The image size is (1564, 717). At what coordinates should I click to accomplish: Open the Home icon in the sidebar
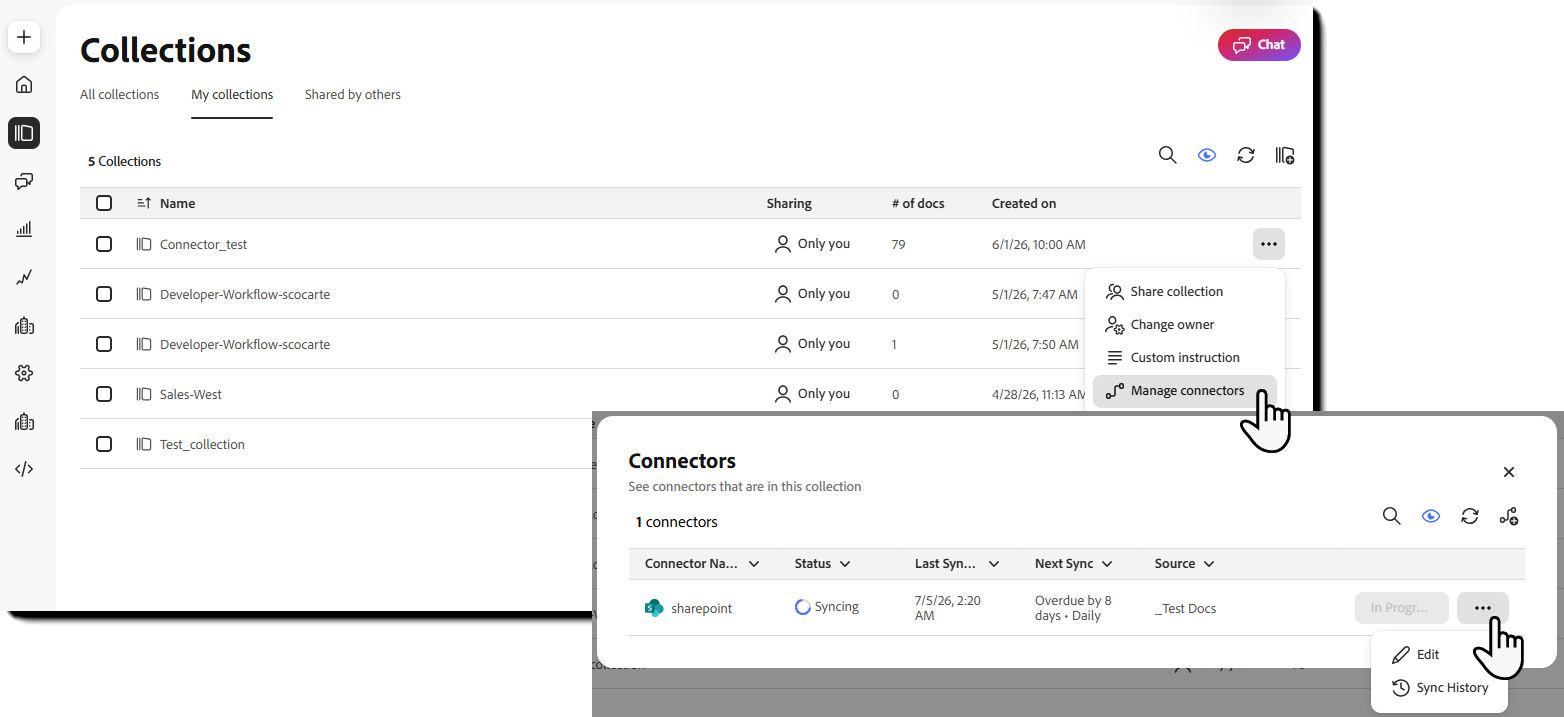pos(24,85)
